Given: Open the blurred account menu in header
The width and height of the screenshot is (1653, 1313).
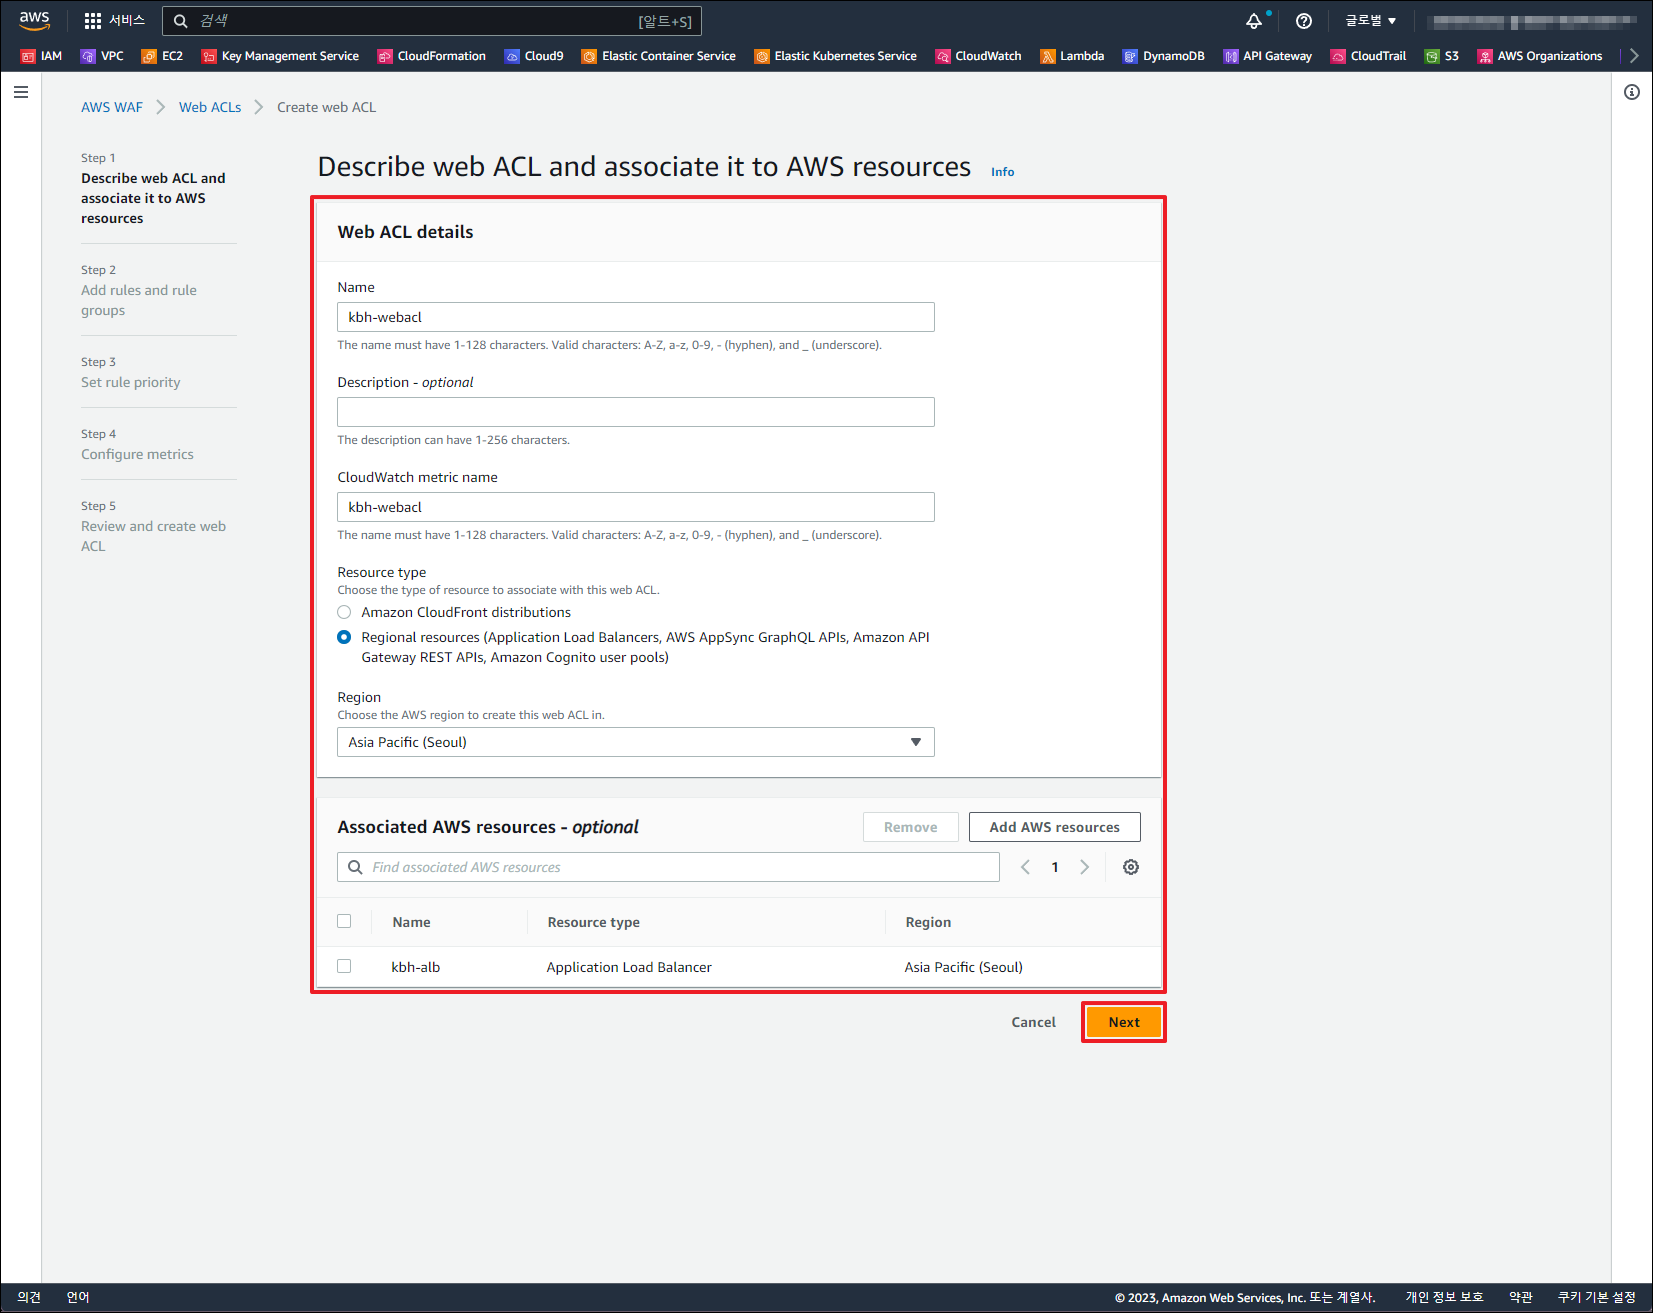Looking at the screenshot, I should 1534,21.
